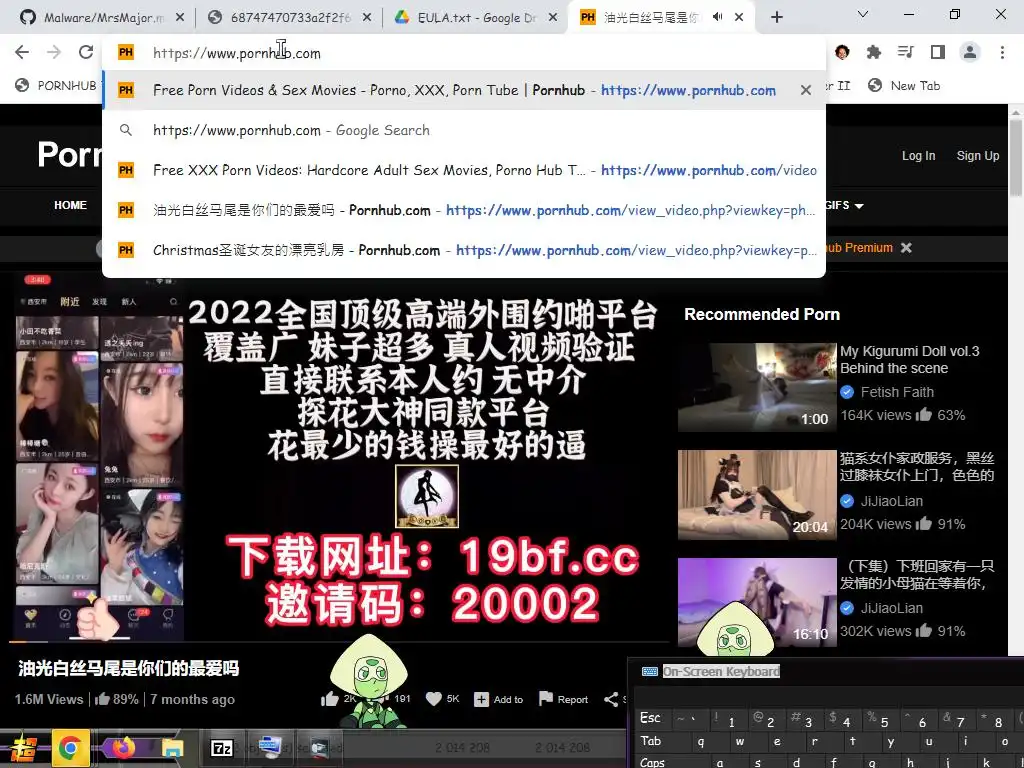Viewport: 1024px width, 768px height.
Task: Click the Add to button
Action: [499, 699]
